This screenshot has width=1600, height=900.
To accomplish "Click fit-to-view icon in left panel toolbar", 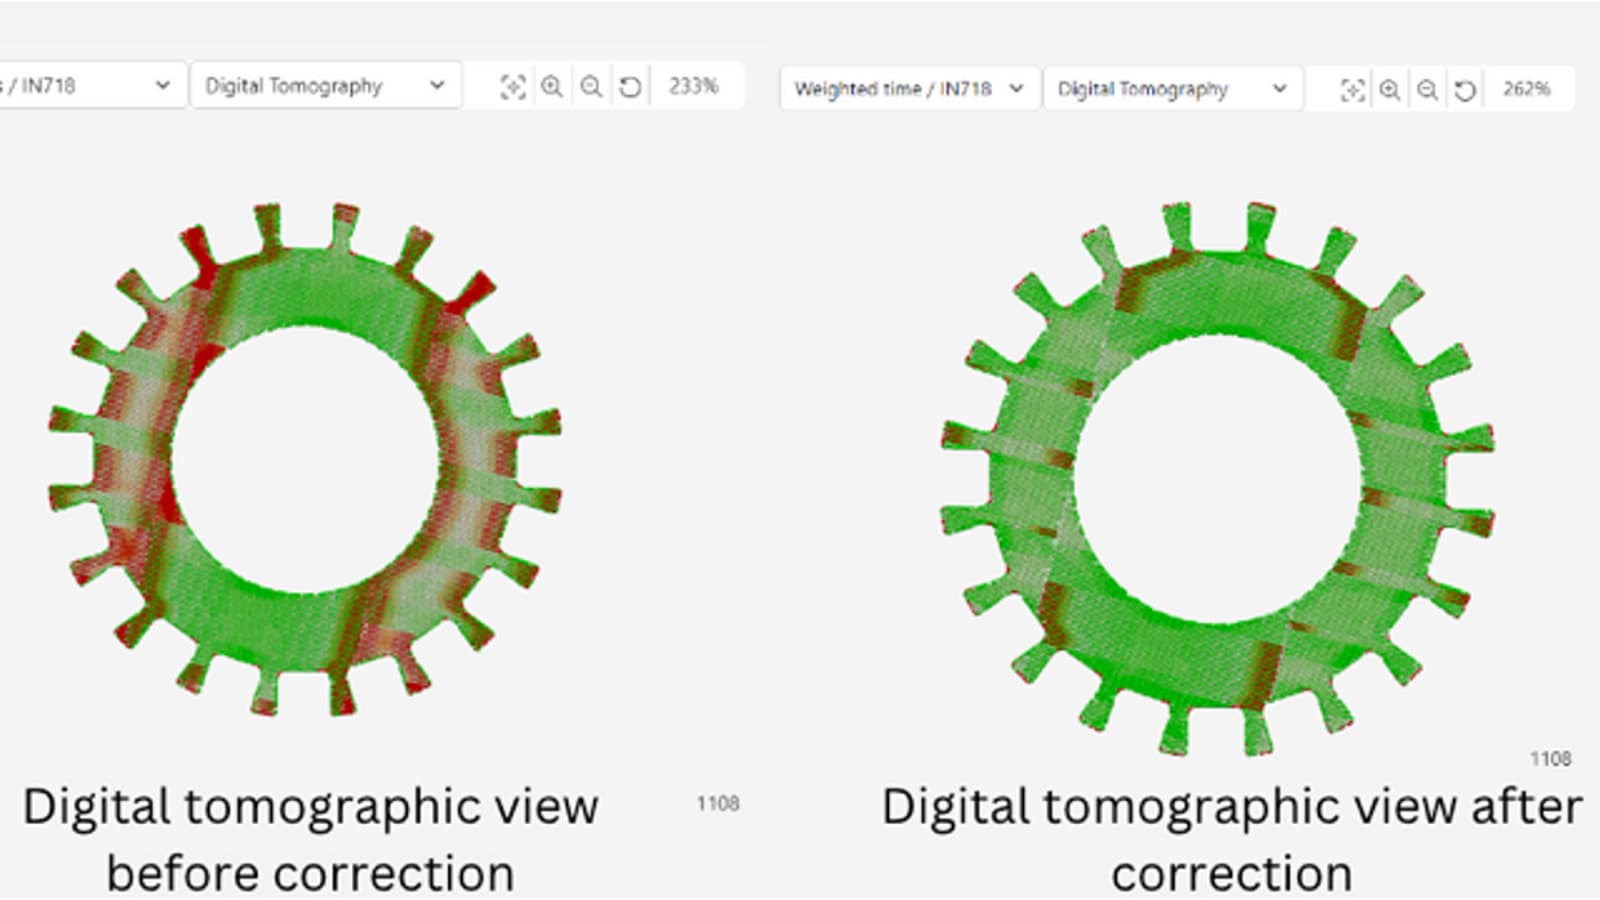I will tap(512, 87).
